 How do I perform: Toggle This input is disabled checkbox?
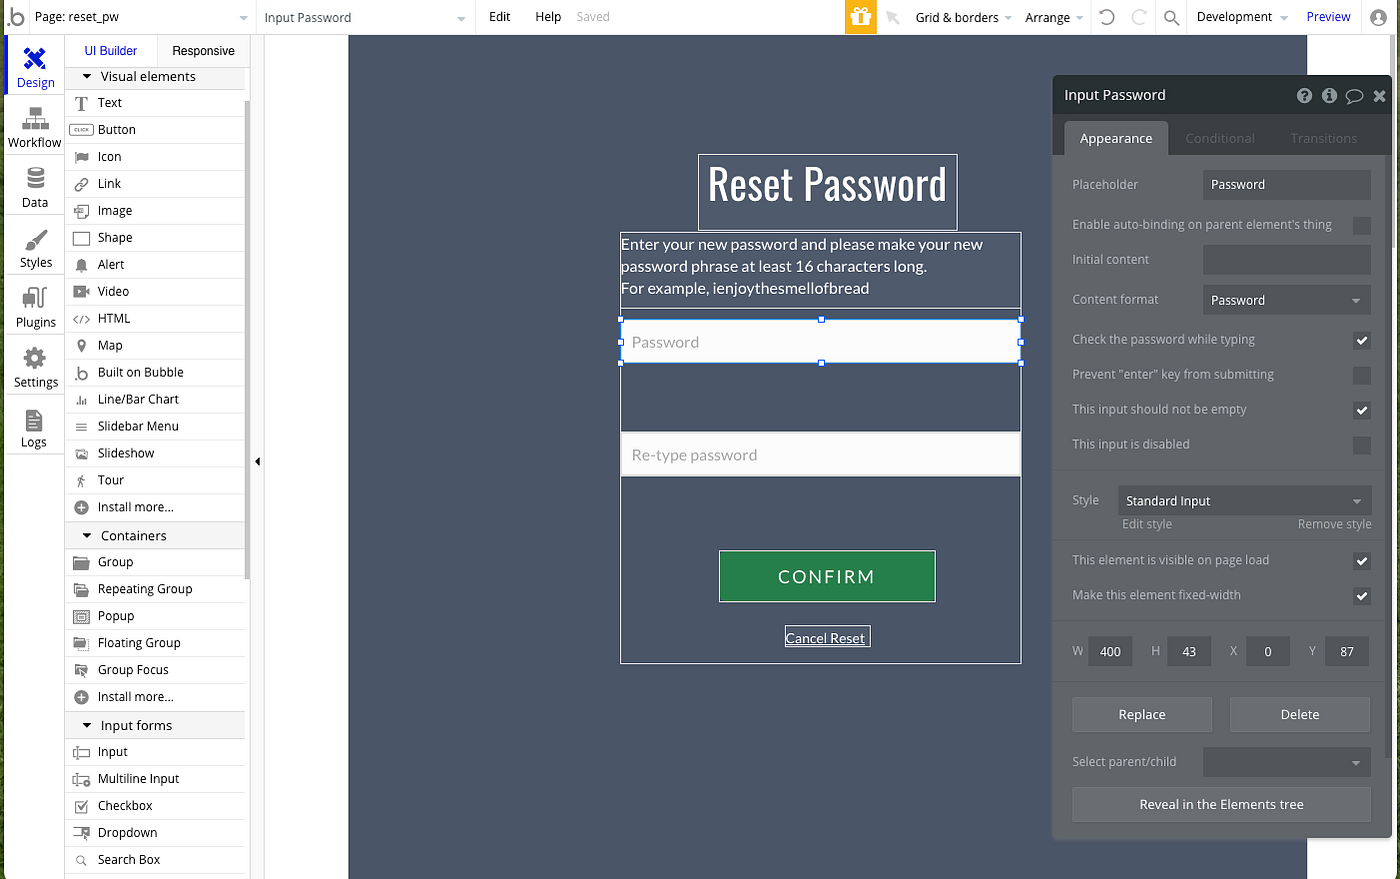[x=1361, y=446]
